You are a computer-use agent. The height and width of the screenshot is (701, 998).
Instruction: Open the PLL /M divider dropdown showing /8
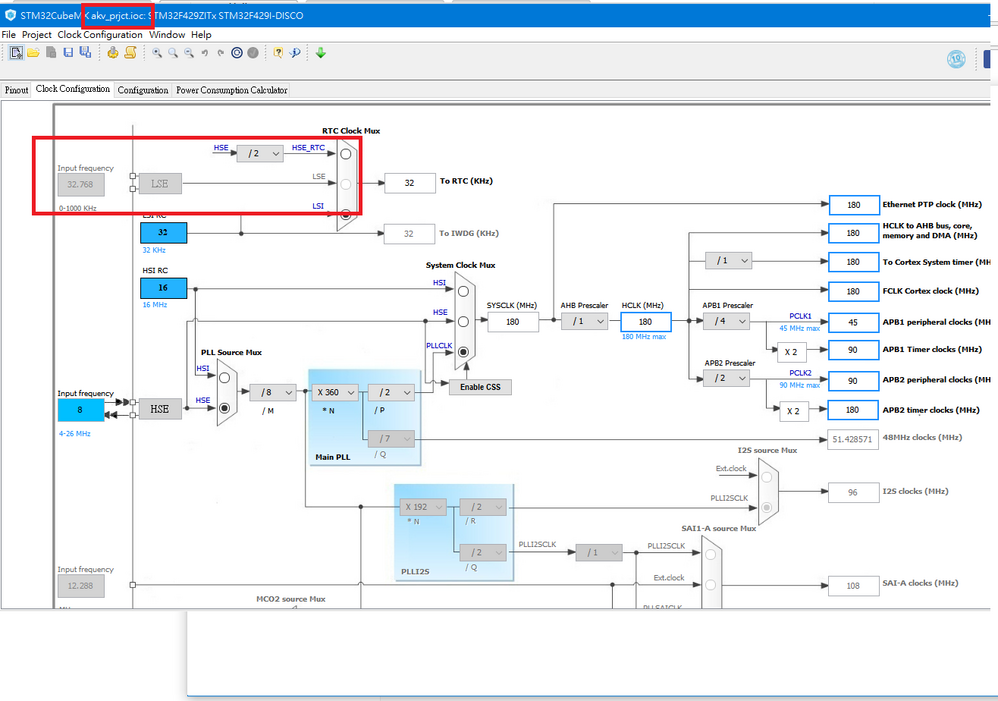[272, 392]
